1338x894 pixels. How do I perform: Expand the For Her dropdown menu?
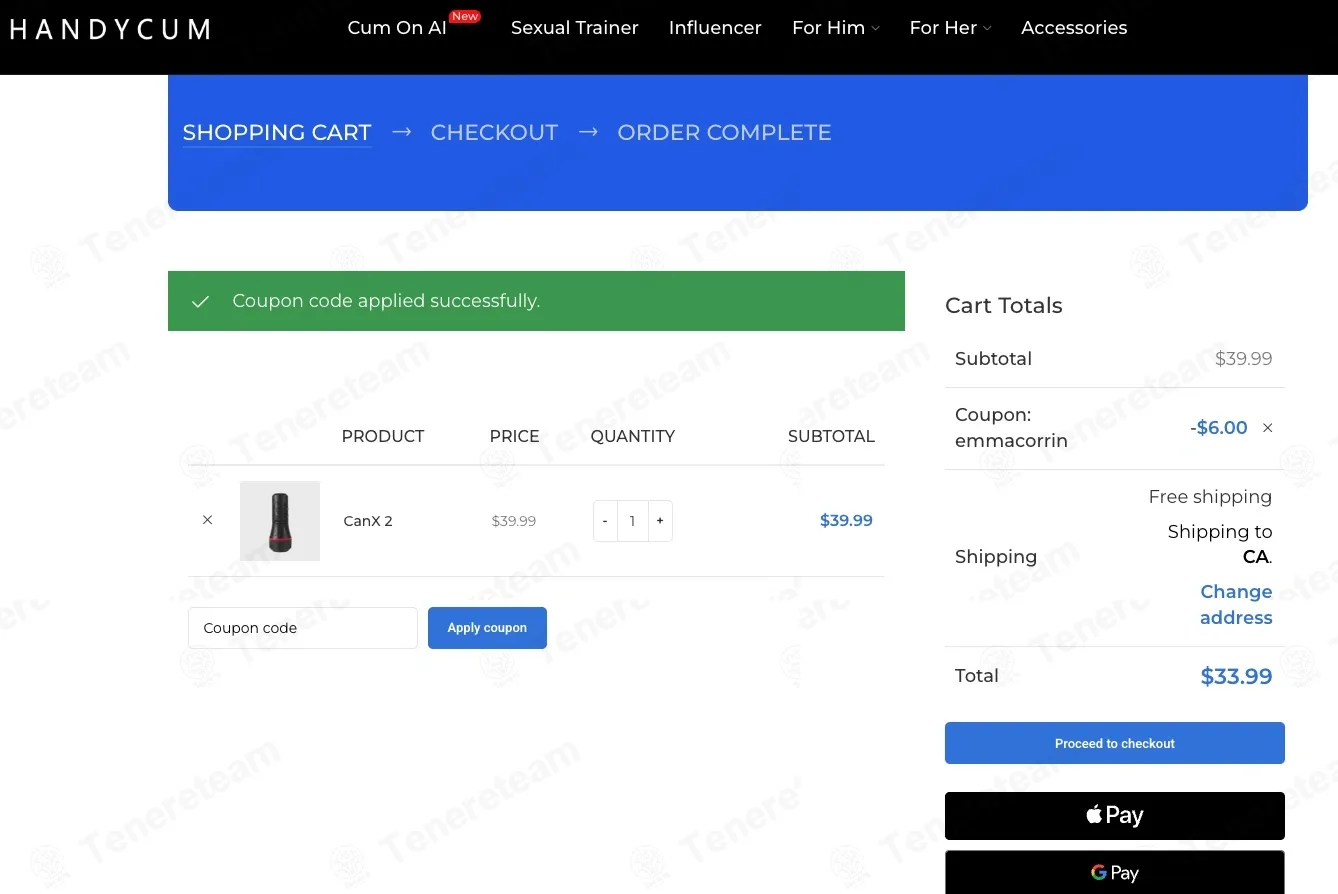coord(950,28)
